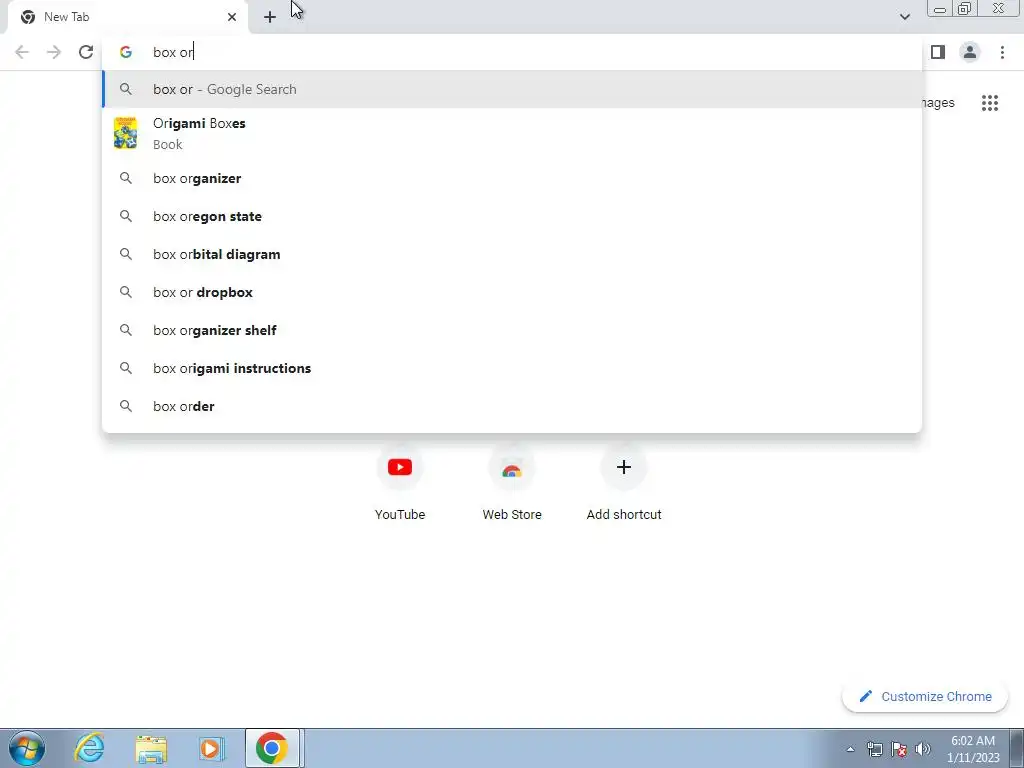Click the network tray icon
Image resolution: width=1024 pixels, height=768 pixels.
pyautogui.click(x=874, y=749)
